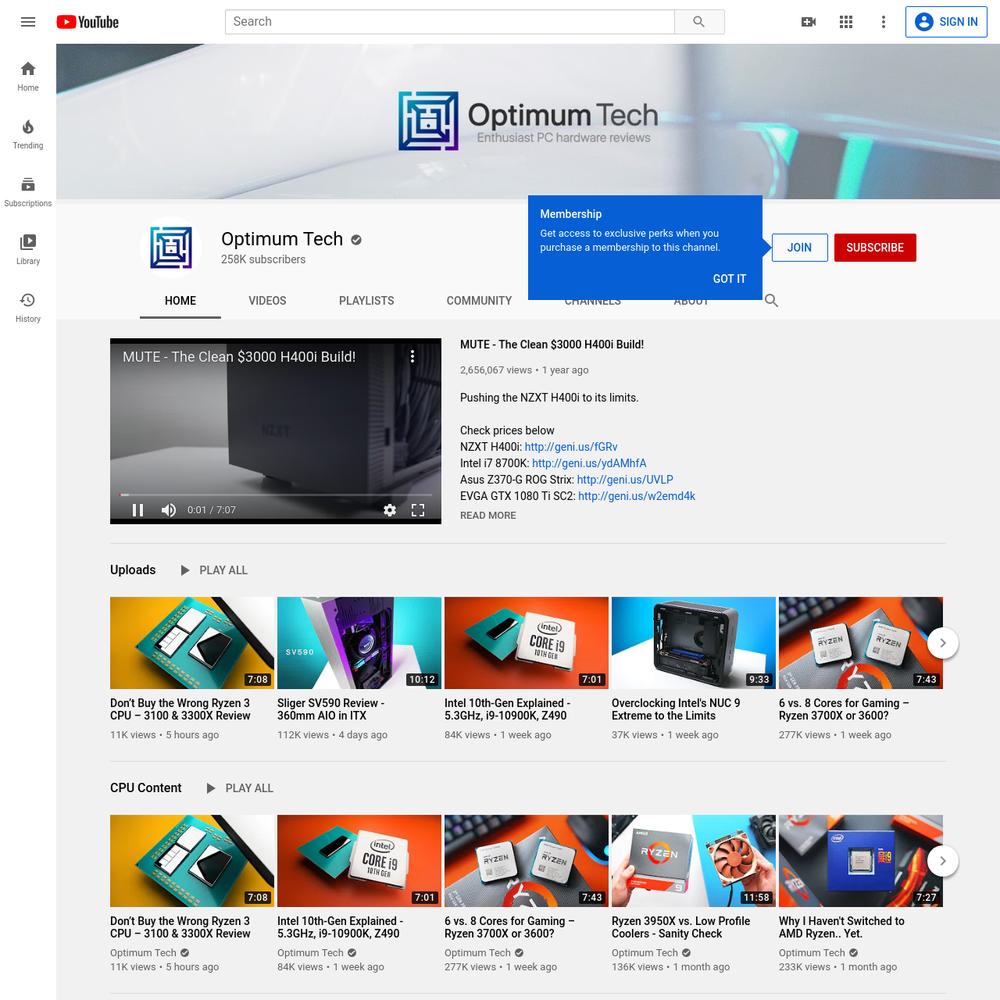
Task: Pause the featured video
Action: pos(138,510)
